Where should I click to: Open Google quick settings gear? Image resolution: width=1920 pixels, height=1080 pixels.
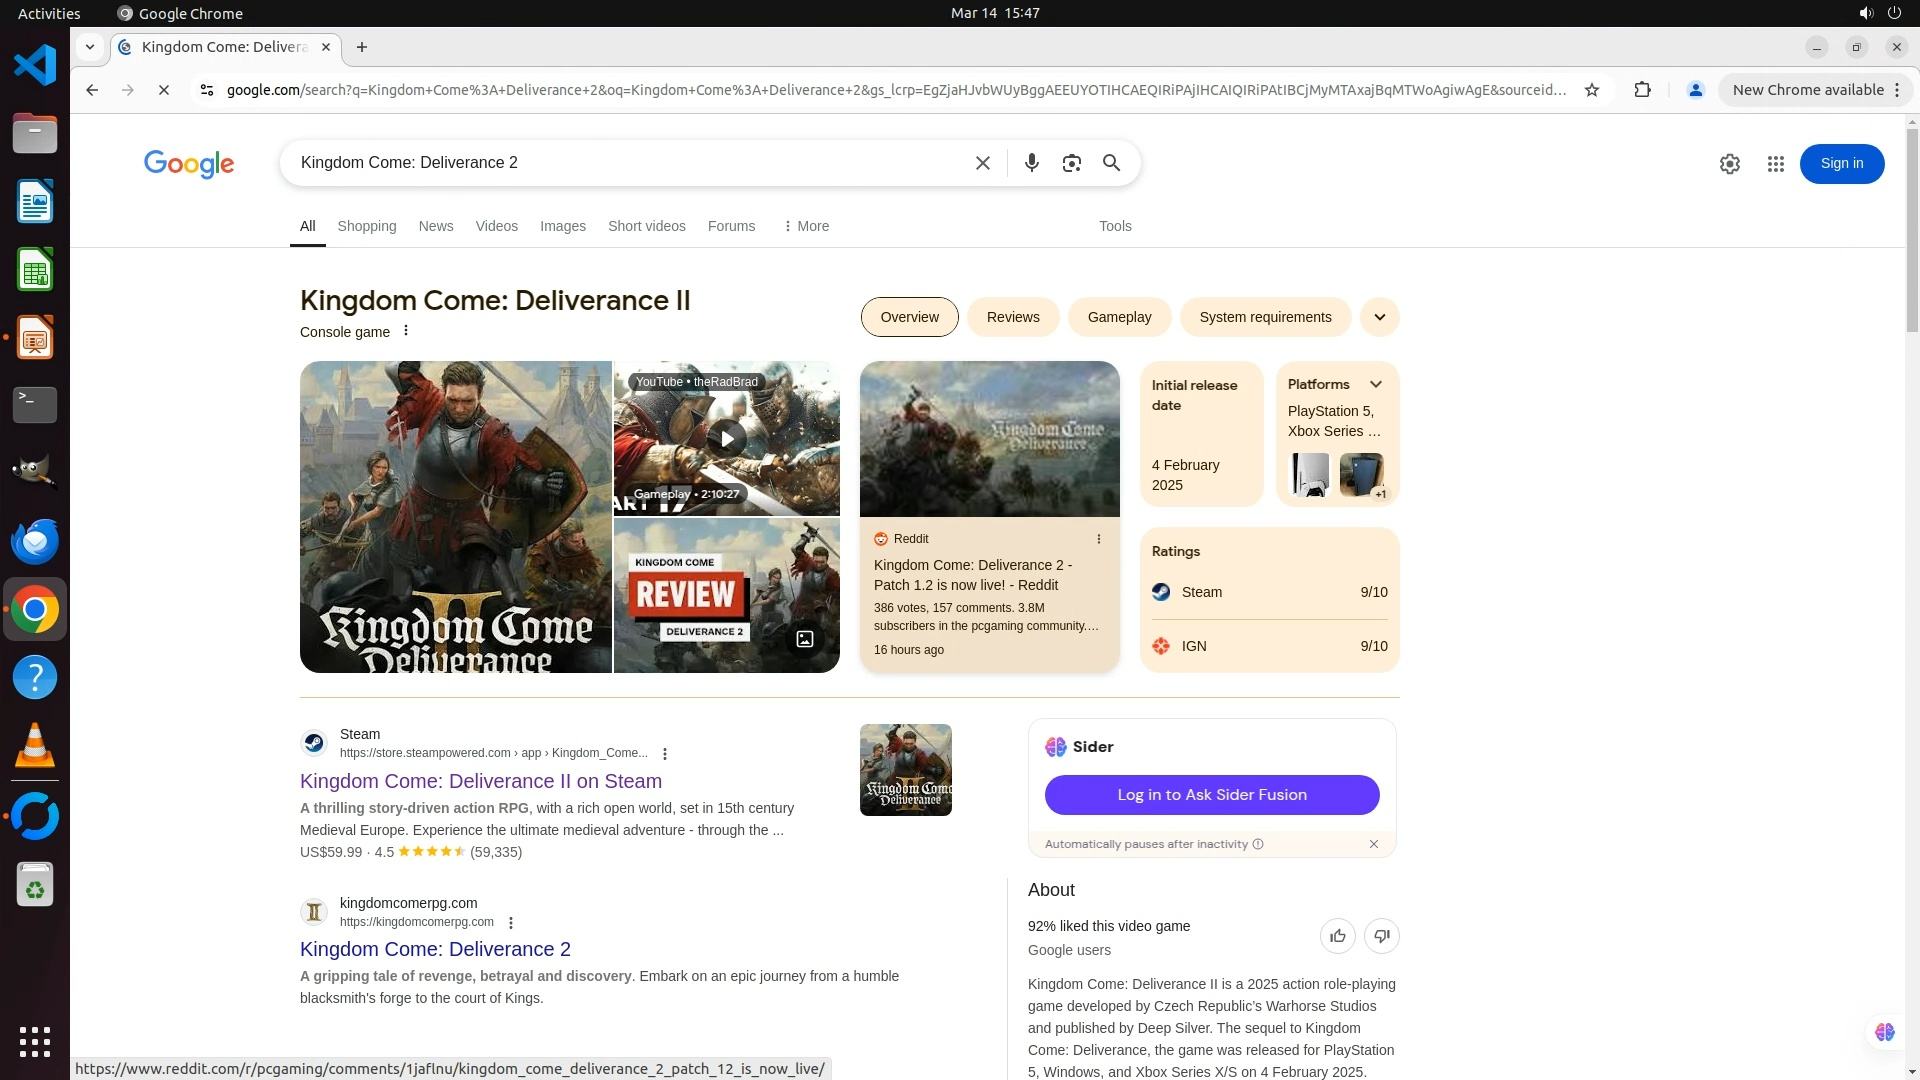click(1729, 164)
